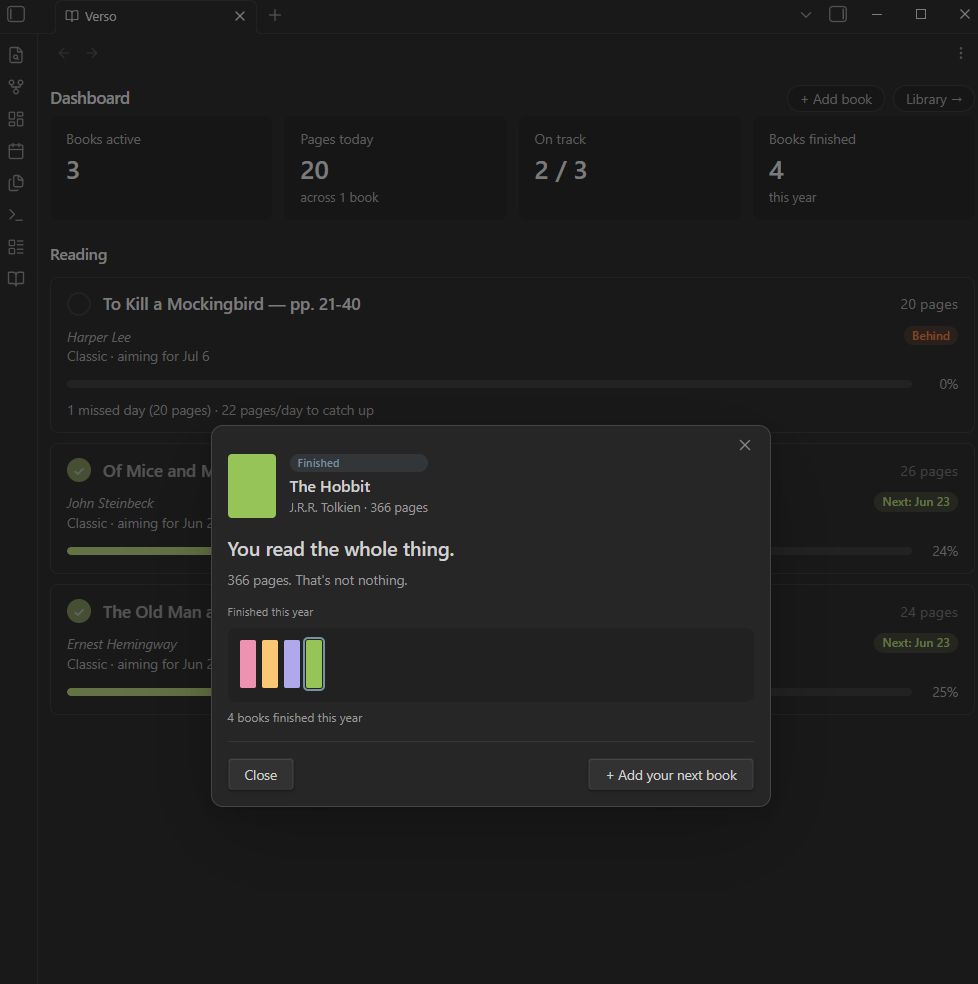This screenshot has height=984, width=978.
Task: Select the Verso tab
Action: 156,16
